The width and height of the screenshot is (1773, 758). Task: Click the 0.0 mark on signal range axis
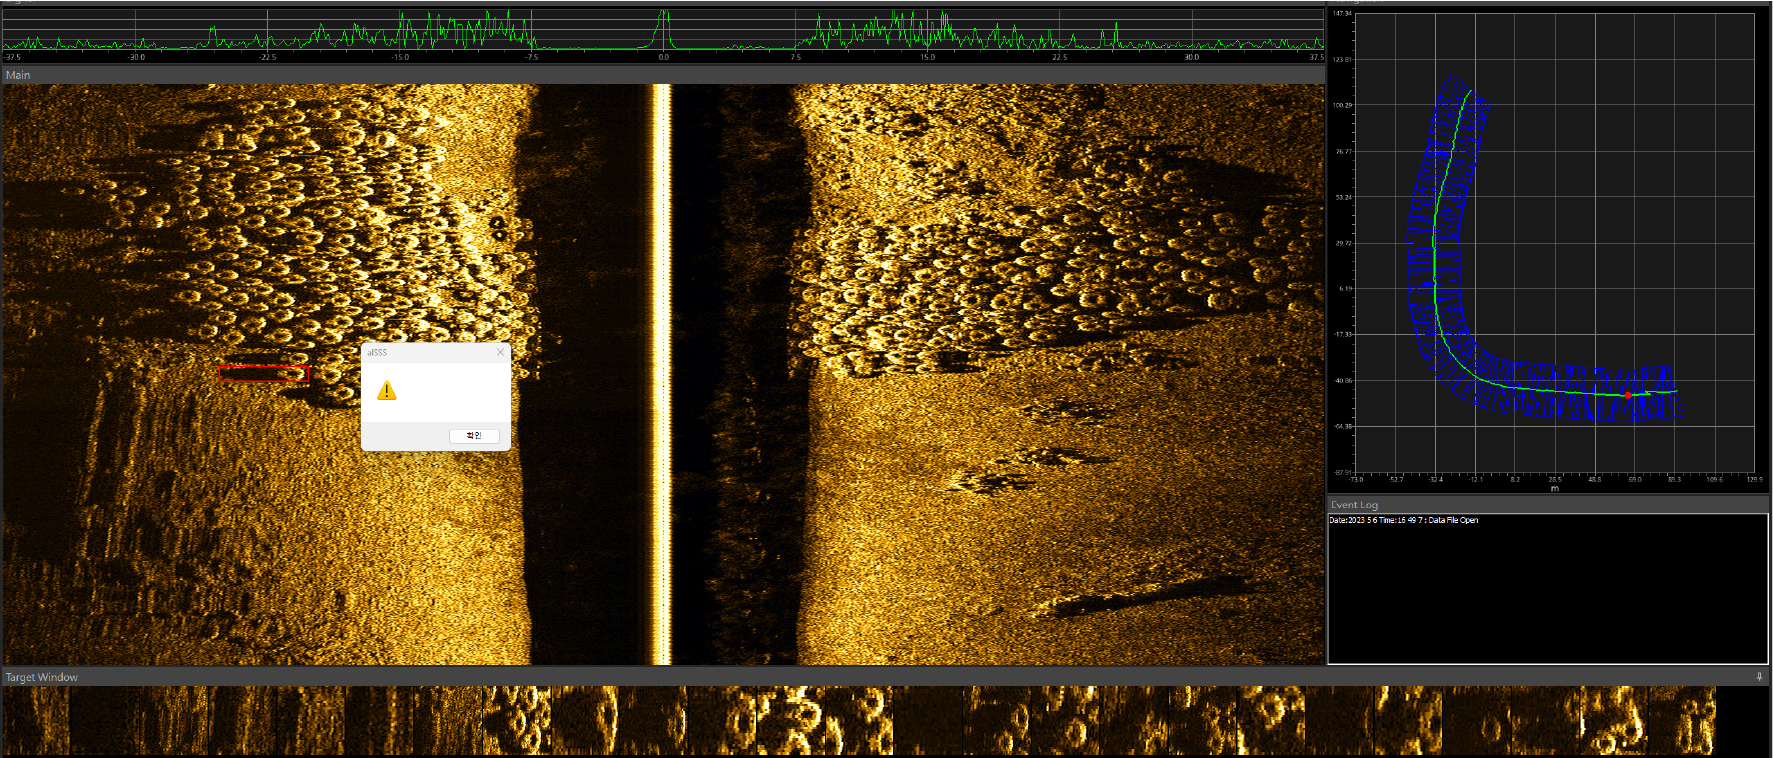tap(663, 57)
